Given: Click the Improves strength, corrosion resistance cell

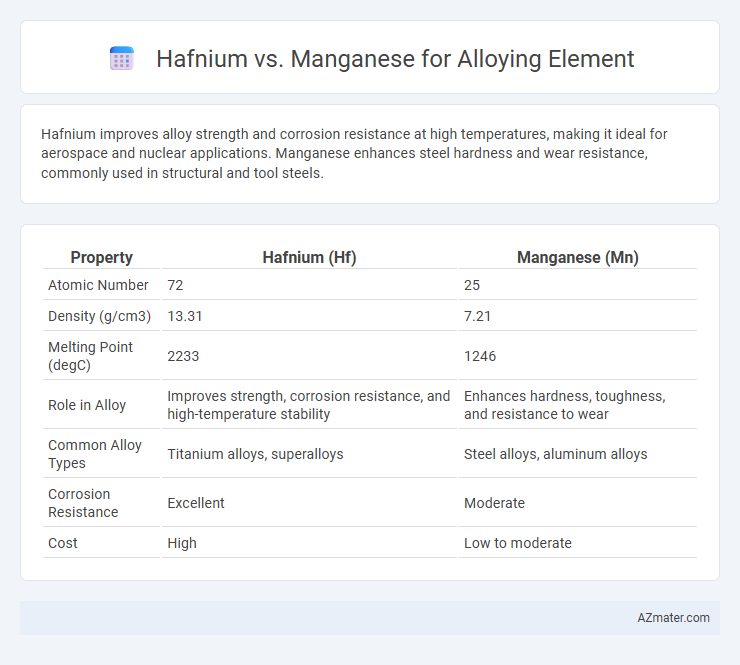Looking at the screenshot, I should tap(309, 405).
